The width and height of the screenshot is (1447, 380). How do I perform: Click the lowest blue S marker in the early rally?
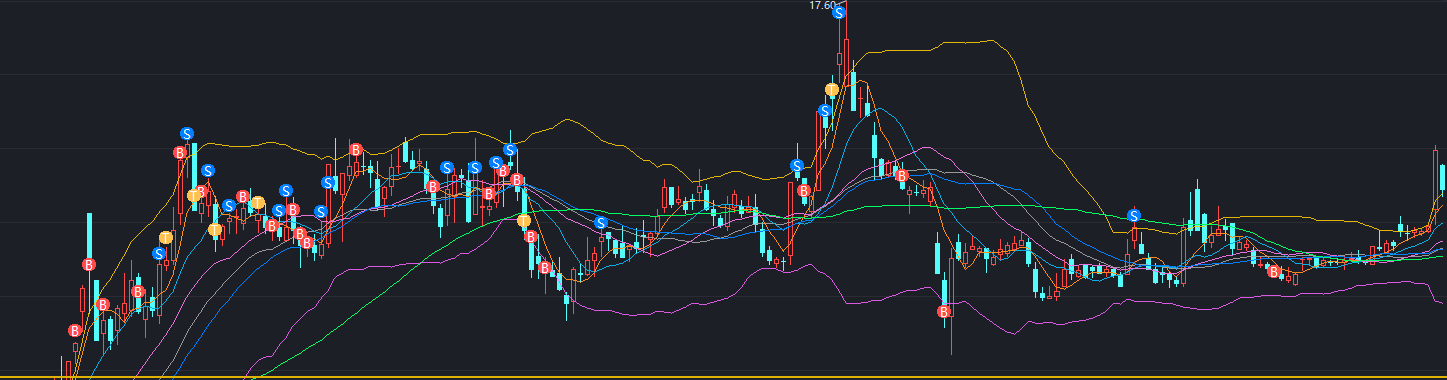(x=159, y=254)
